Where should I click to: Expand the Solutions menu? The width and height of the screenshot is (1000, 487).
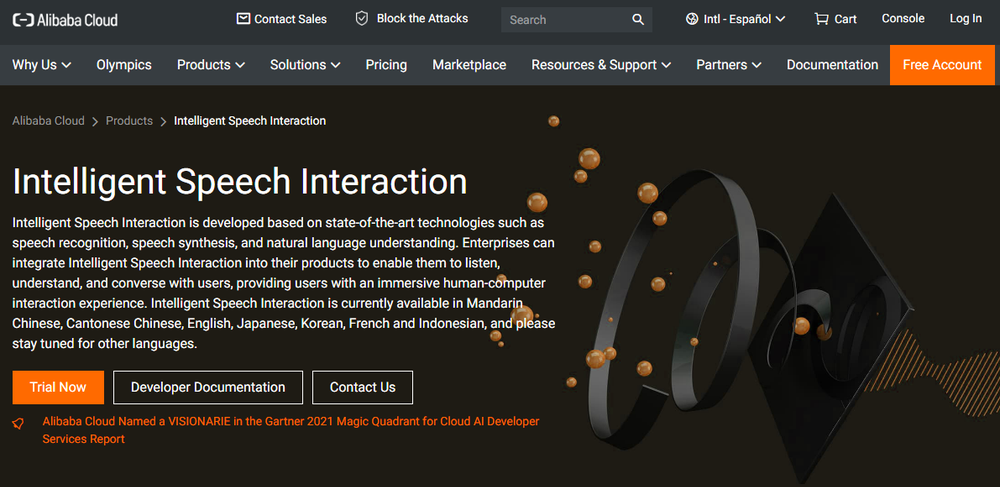tap(305, 65)
